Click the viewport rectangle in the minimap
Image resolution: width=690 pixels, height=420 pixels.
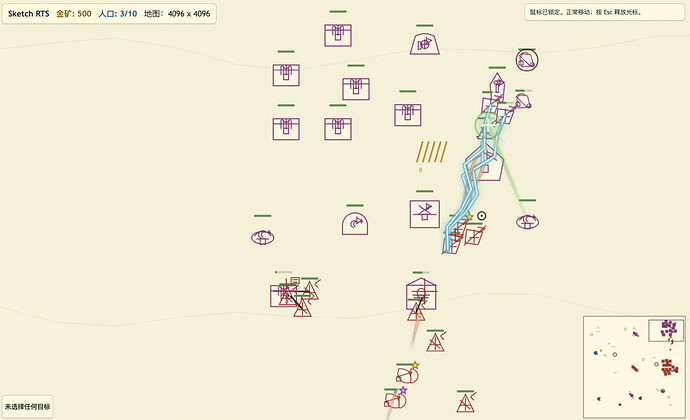tap(666, 331)
